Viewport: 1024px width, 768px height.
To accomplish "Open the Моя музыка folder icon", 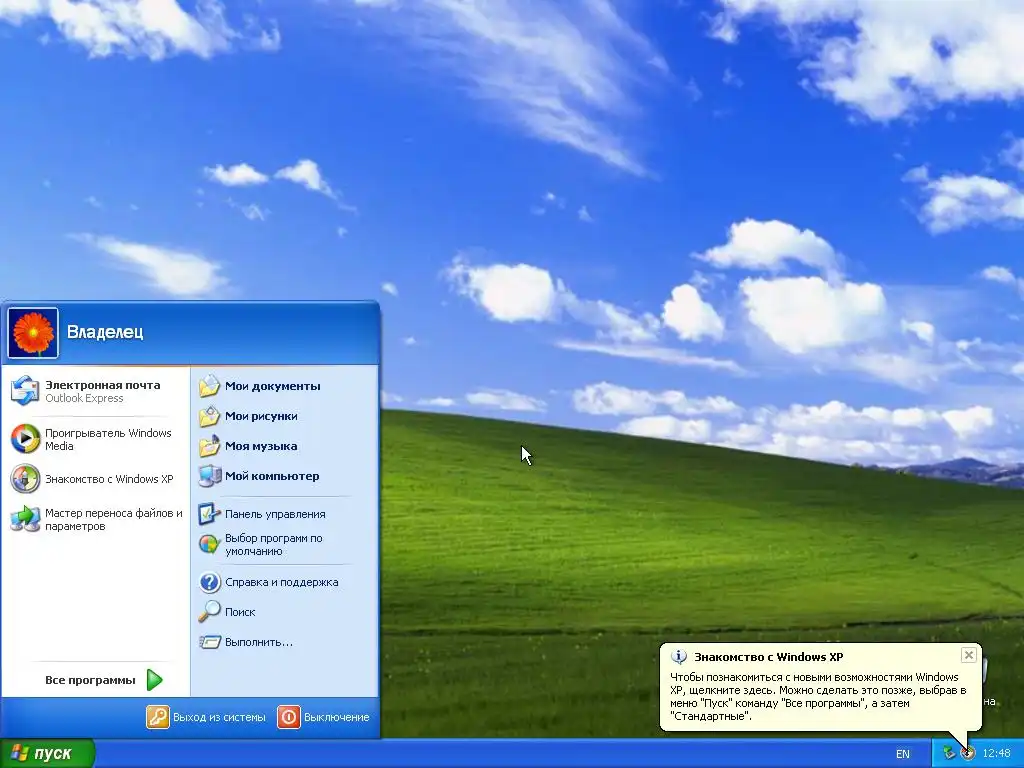I will (210, 446).
